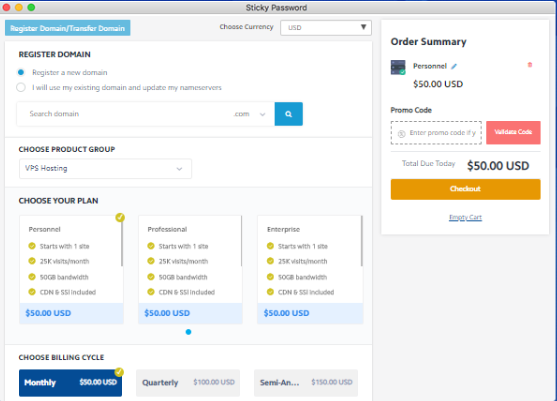Click the server product icon in Order Summary
Image resolution: width=557 pixels, height=401 pixels.
coord(398,67)
